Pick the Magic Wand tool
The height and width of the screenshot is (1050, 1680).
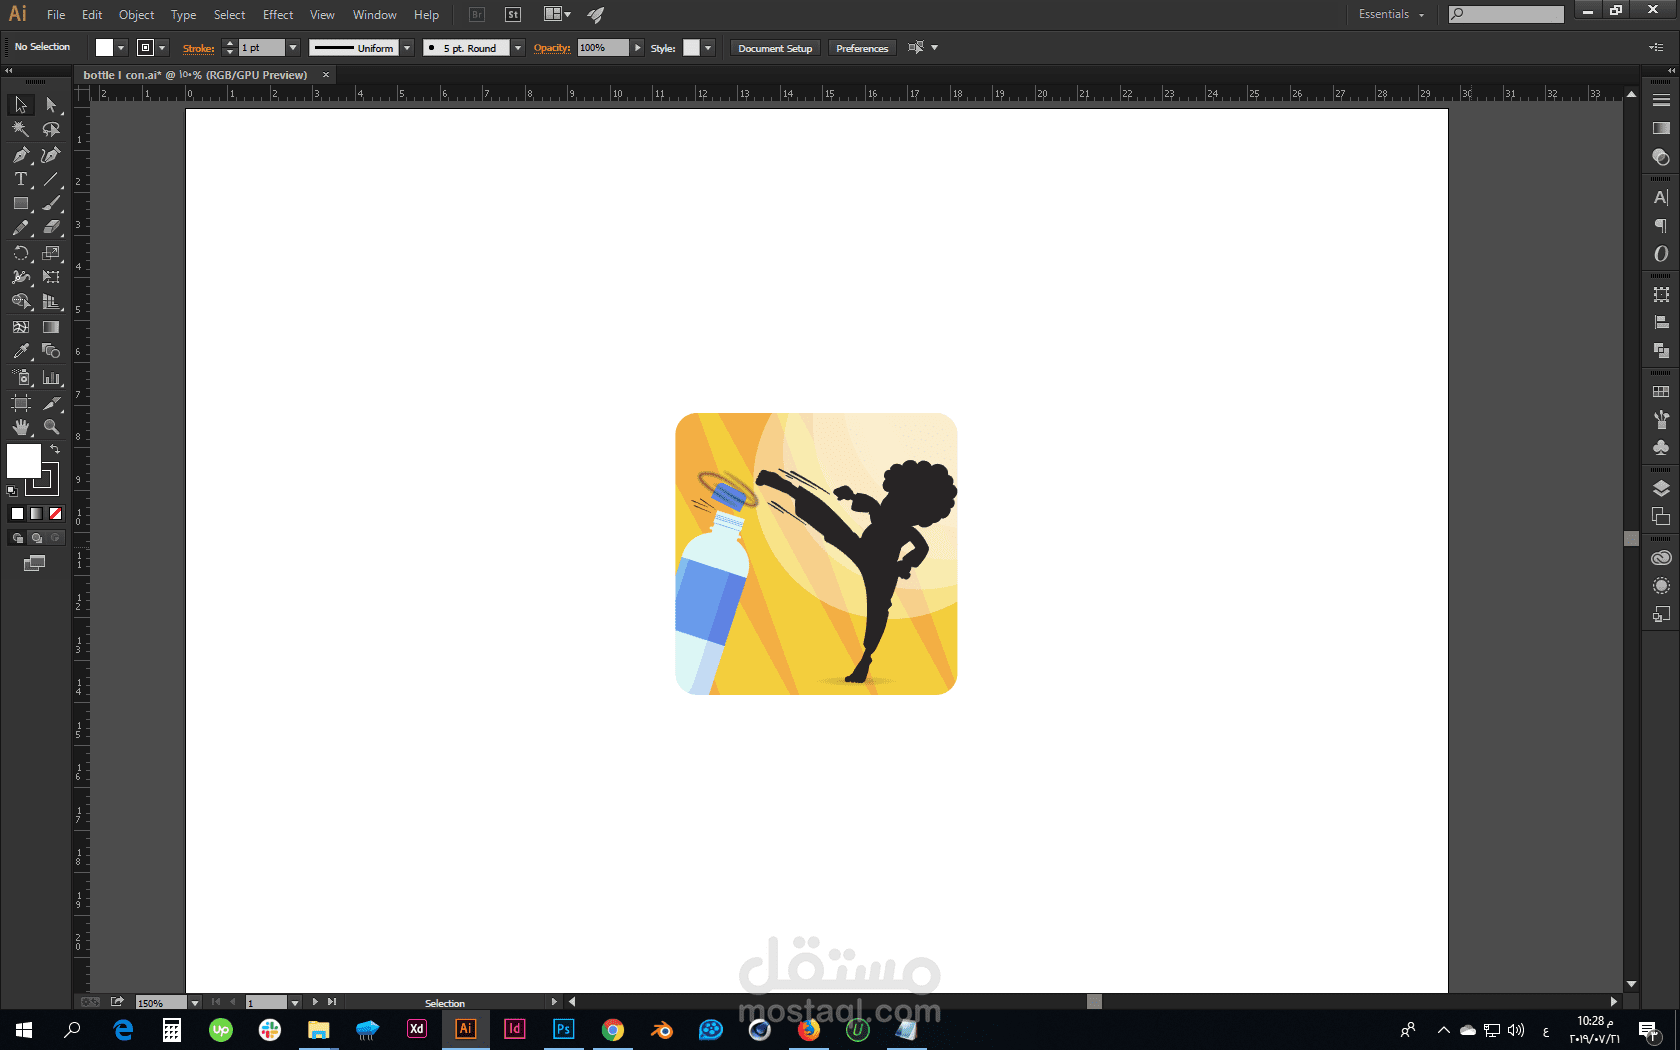21,129
